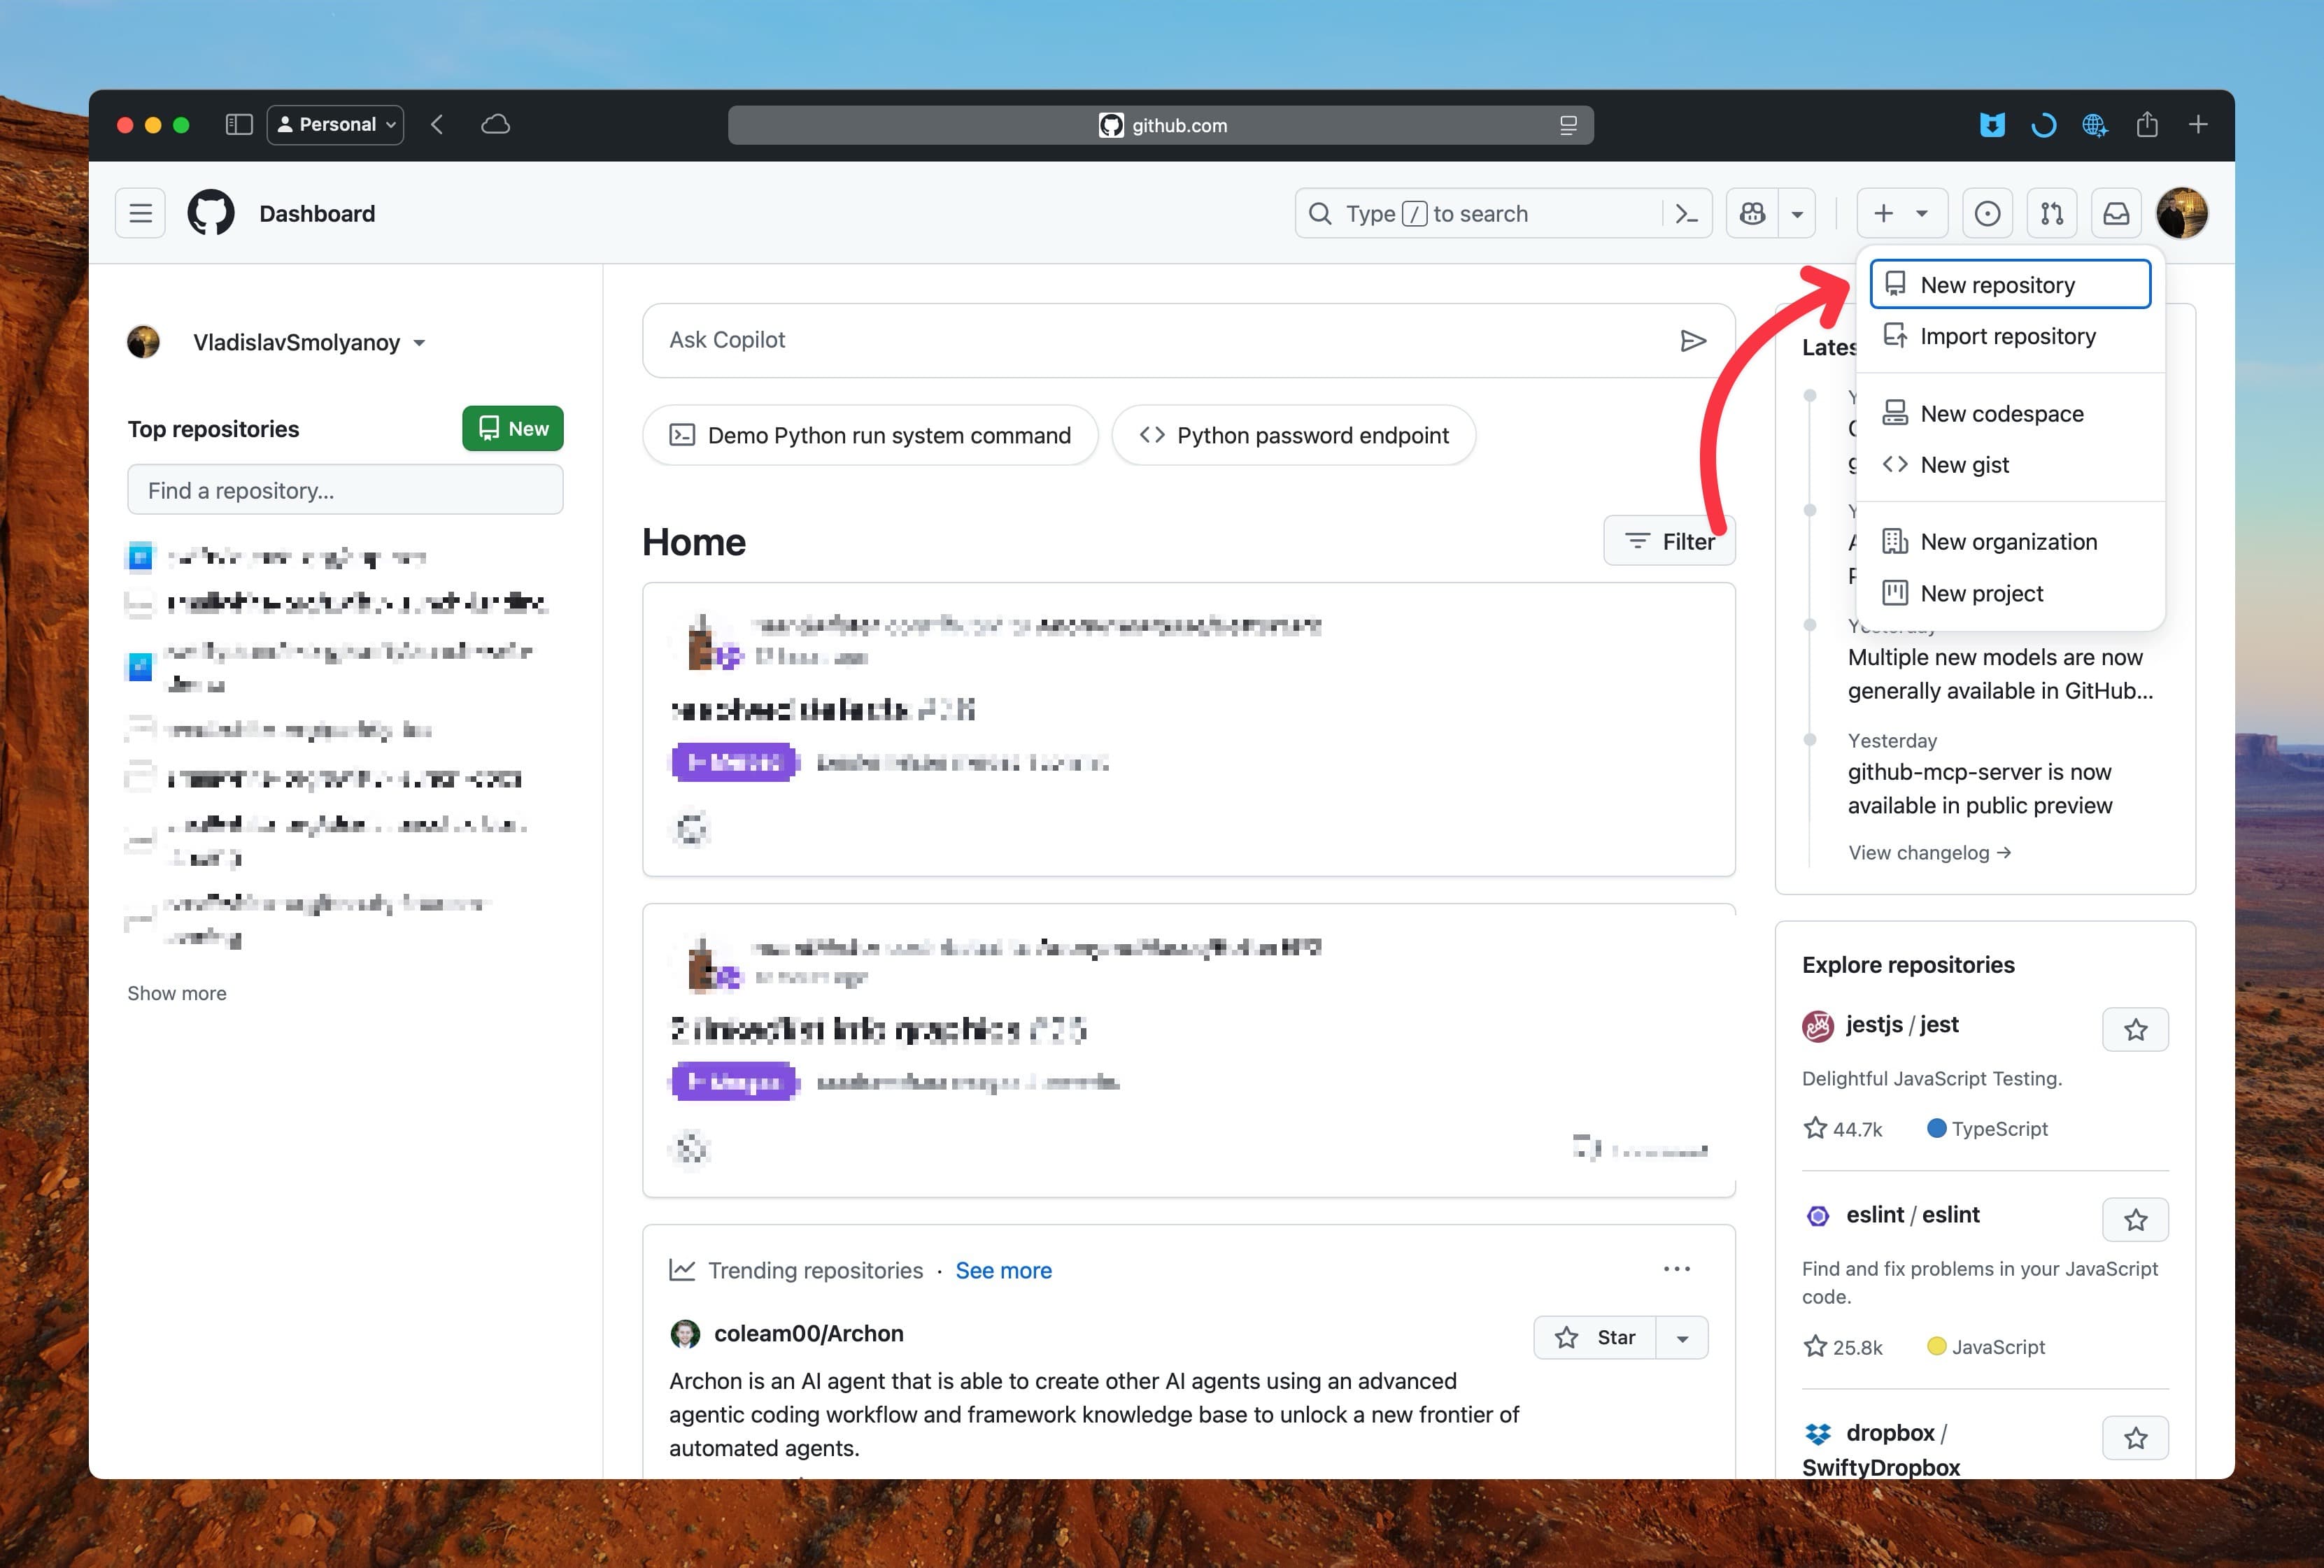Open the Reader view icon in address bar
The width and height of the screenshot is (2324, 1568).
[1567, 125]
